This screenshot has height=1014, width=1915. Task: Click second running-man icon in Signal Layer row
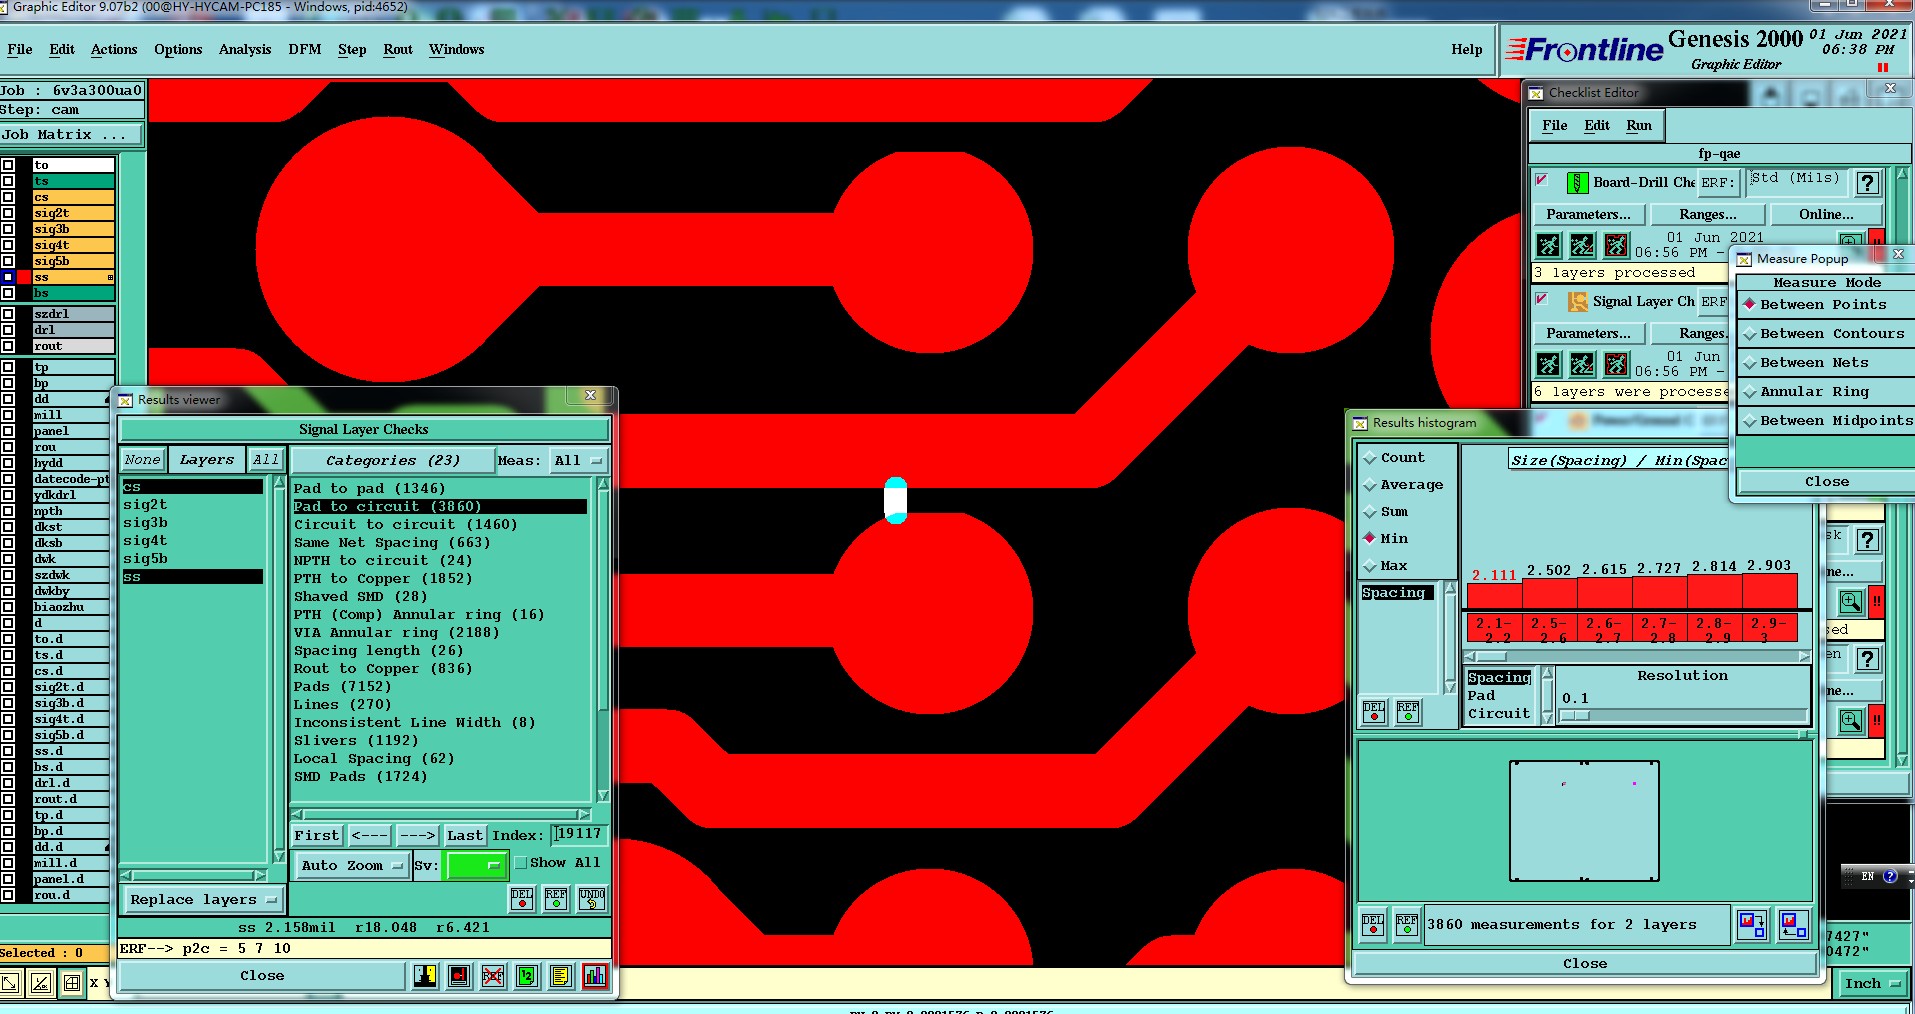click(x=1582, y=364)
